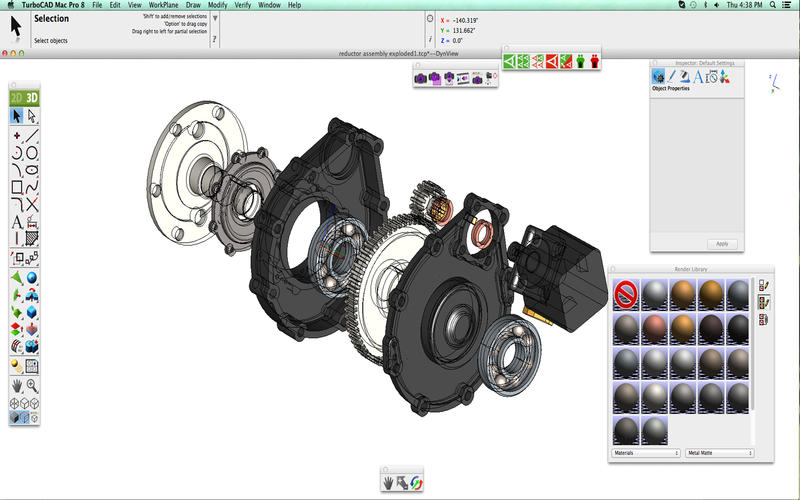
Task: Open the WorkPlane menu
Action: point(163,5)
